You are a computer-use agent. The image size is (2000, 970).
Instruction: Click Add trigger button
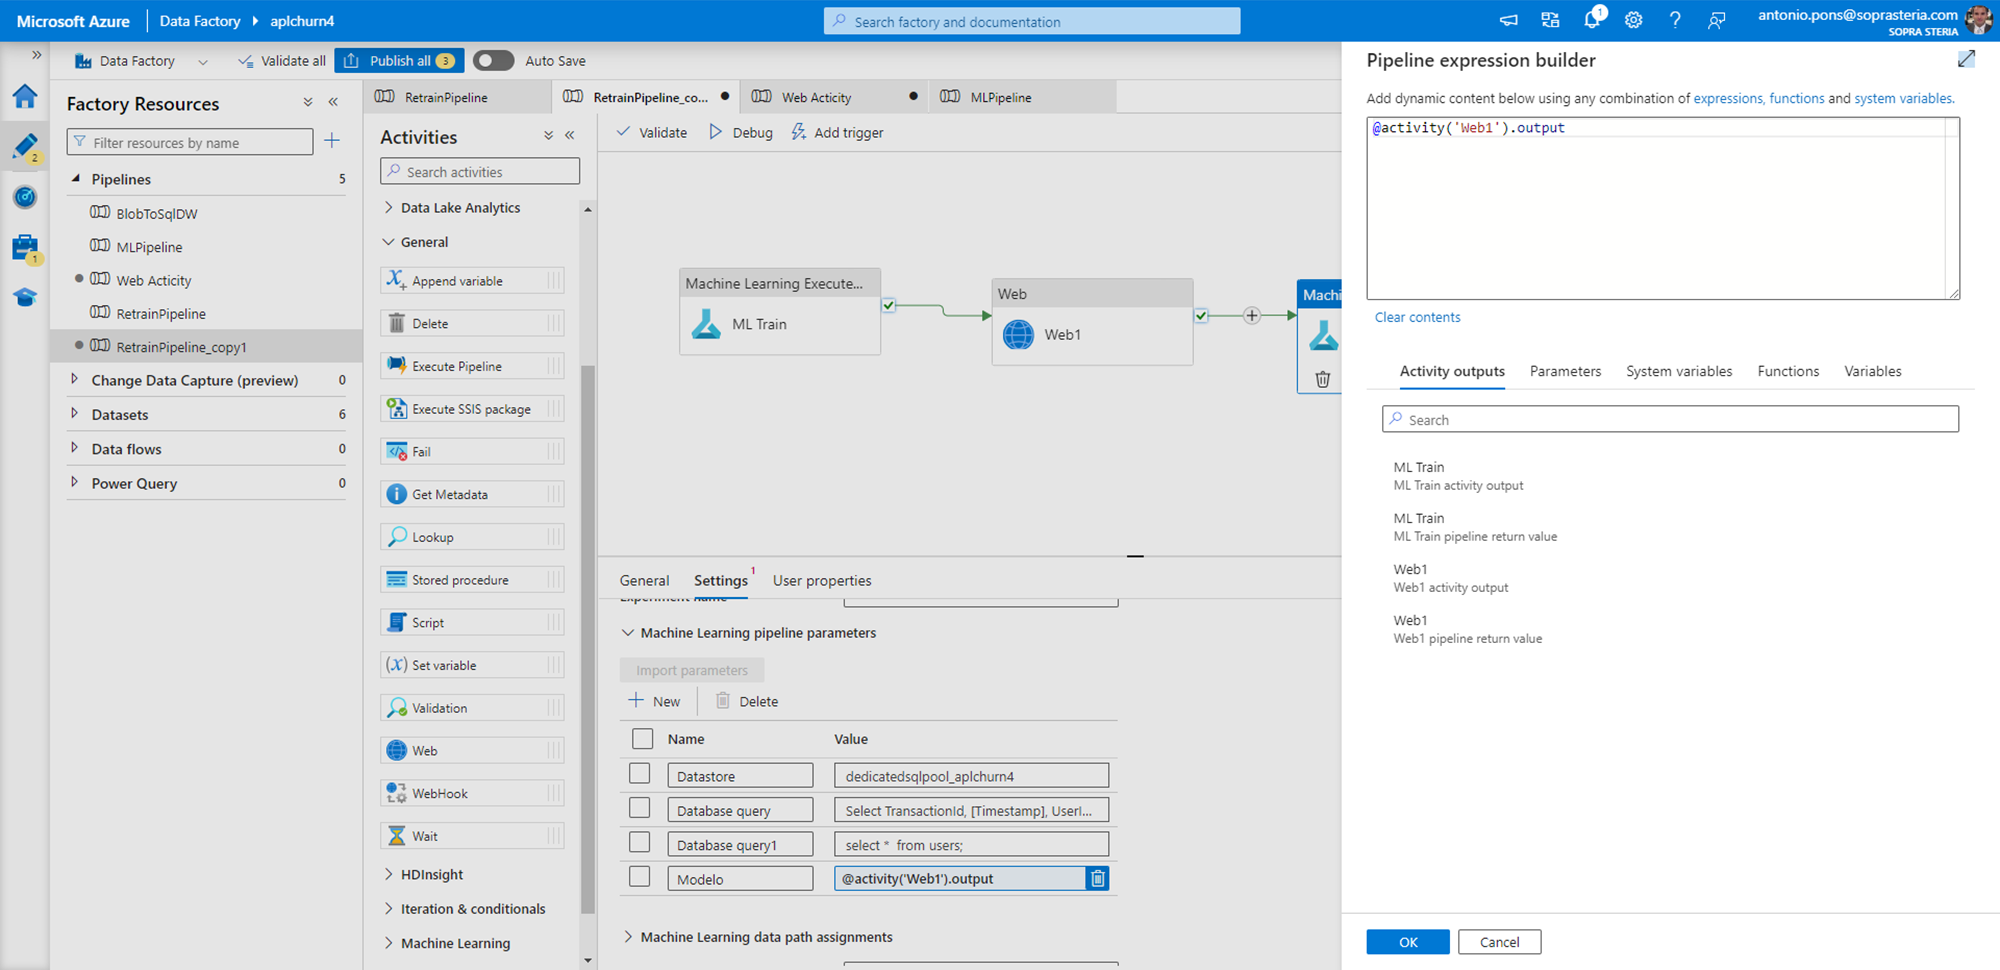tap(838, 132)
